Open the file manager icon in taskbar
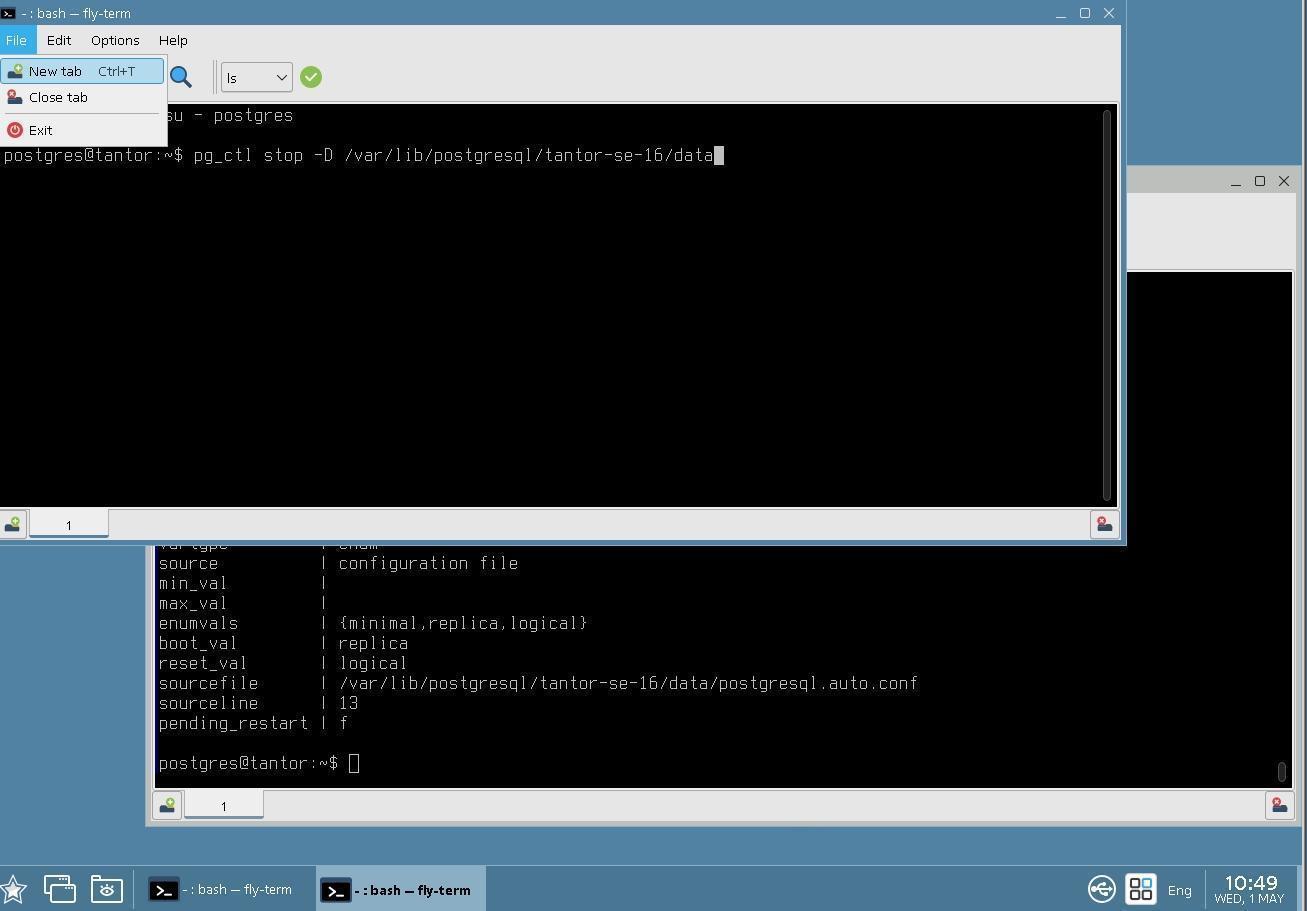This screenshot has height=911, width=1307. (x=106, y=889)
